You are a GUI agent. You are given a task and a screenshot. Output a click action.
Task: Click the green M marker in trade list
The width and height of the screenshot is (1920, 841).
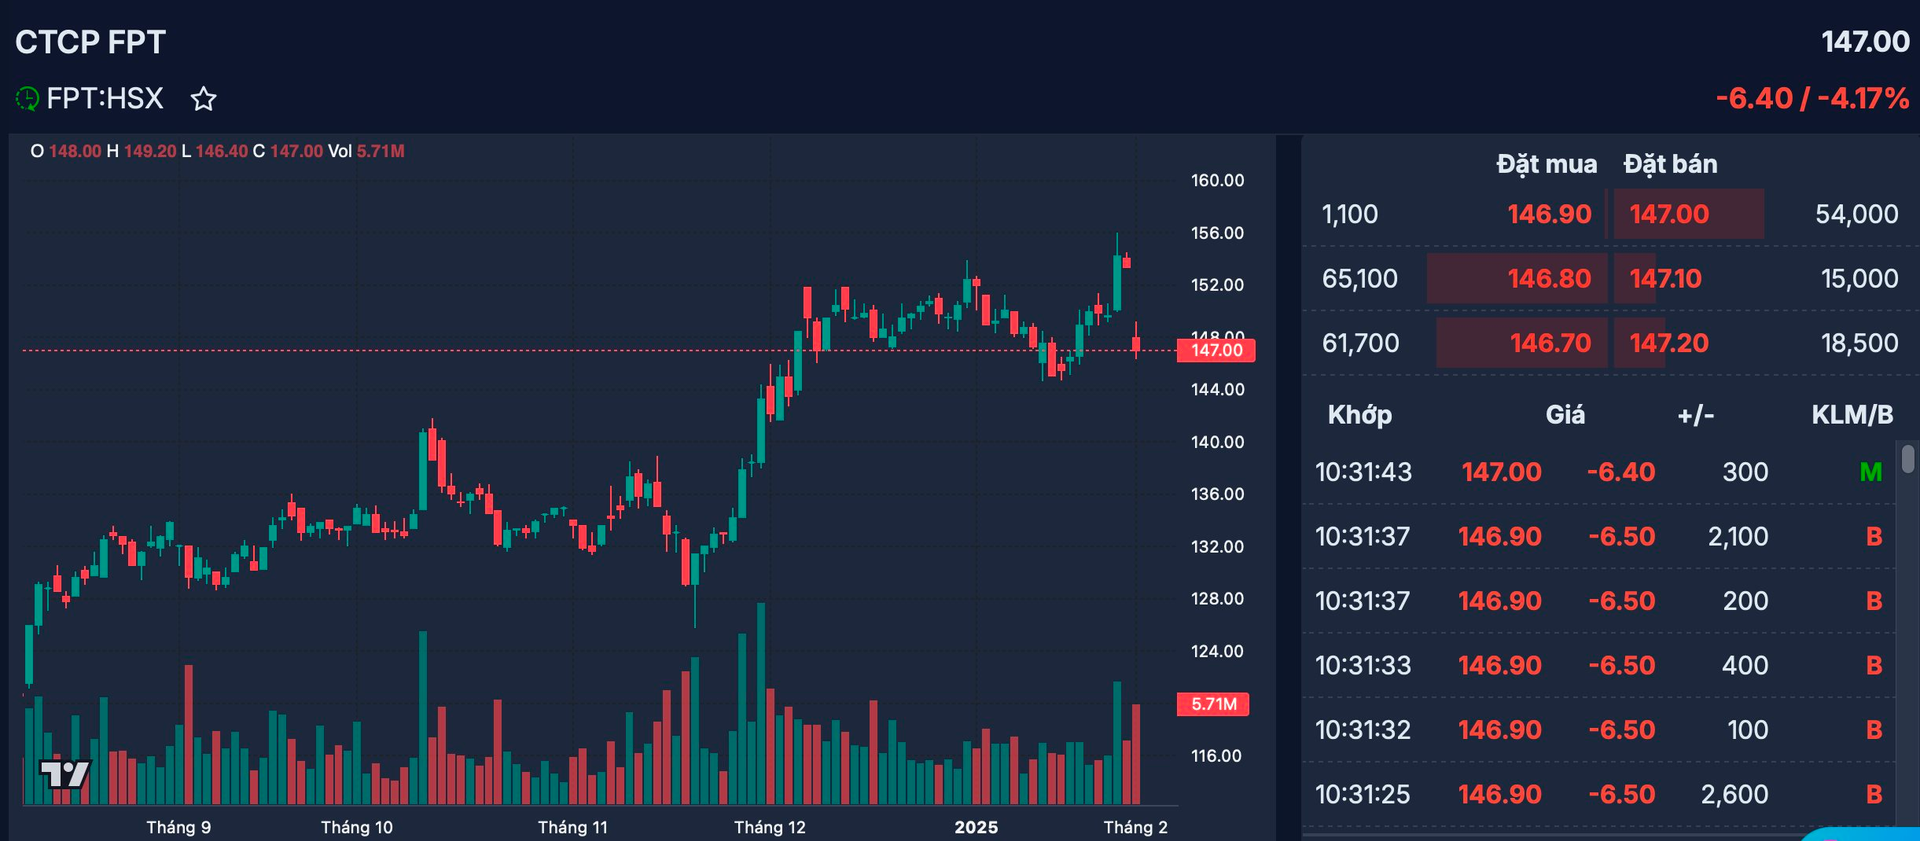1870,472
